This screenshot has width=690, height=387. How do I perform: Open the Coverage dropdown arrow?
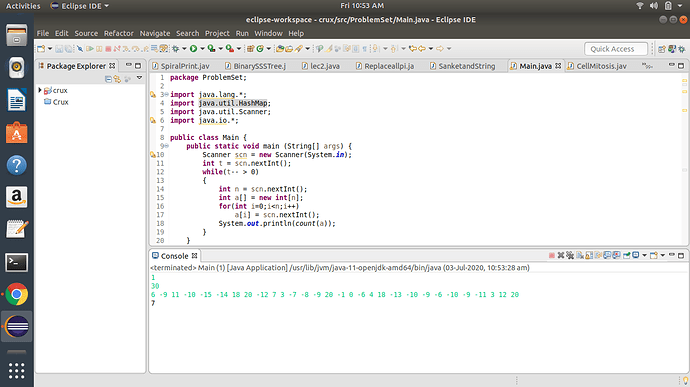click(x=220, y=48)
